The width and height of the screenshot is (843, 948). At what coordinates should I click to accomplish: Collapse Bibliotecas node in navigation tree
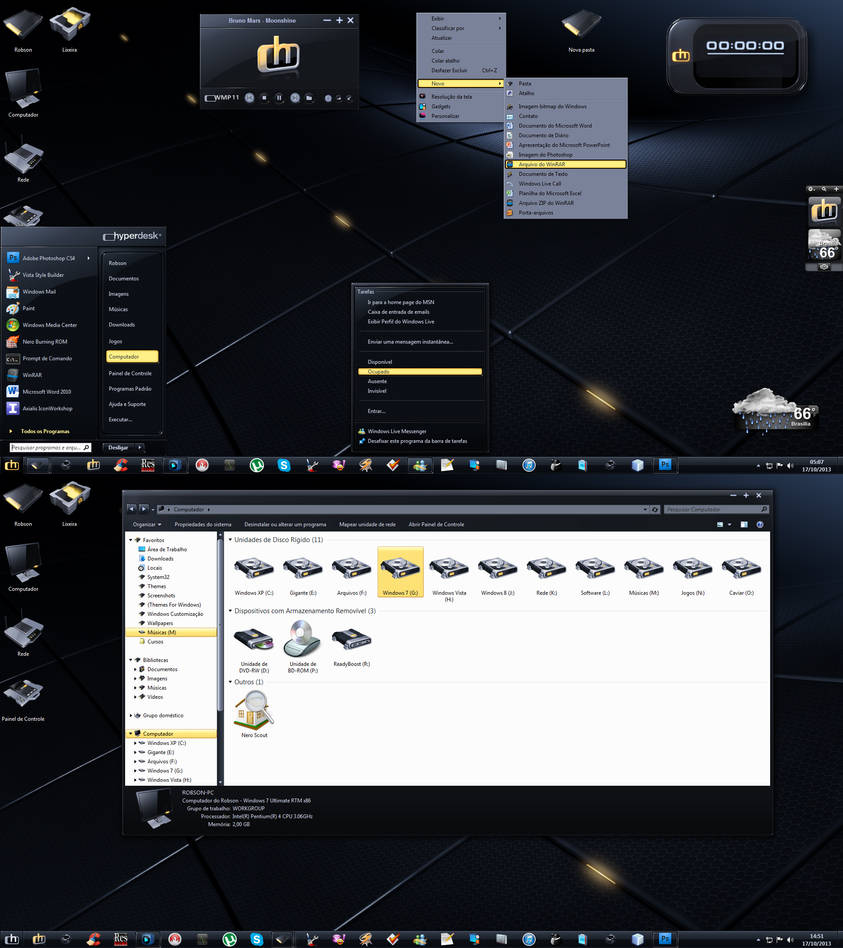pyautogui.click(x=131, y=660)
